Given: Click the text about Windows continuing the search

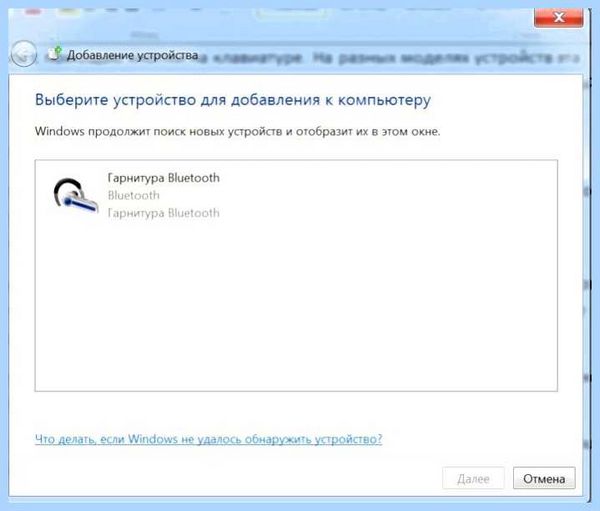Looking at the screenshot, I should [237, 132].
